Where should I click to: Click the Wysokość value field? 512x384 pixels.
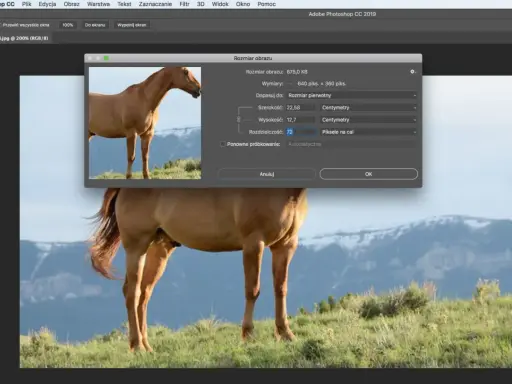click(300, 120)
